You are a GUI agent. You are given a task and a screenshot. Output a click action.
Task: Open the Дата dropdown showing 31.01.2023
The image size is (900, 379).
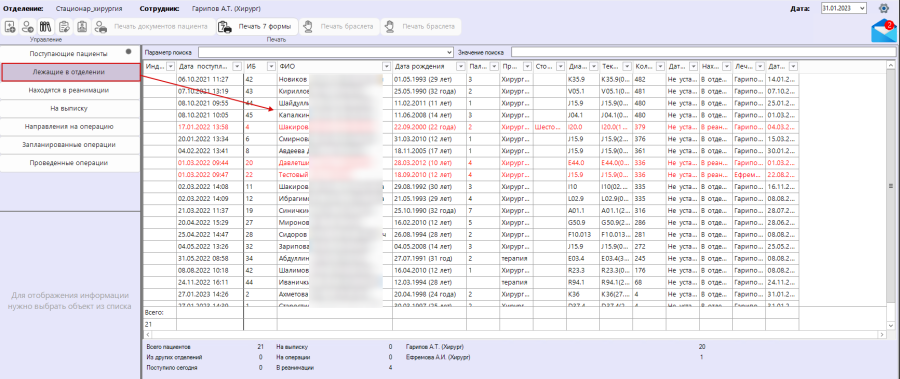pyautogui.click(x=844, y=8)
